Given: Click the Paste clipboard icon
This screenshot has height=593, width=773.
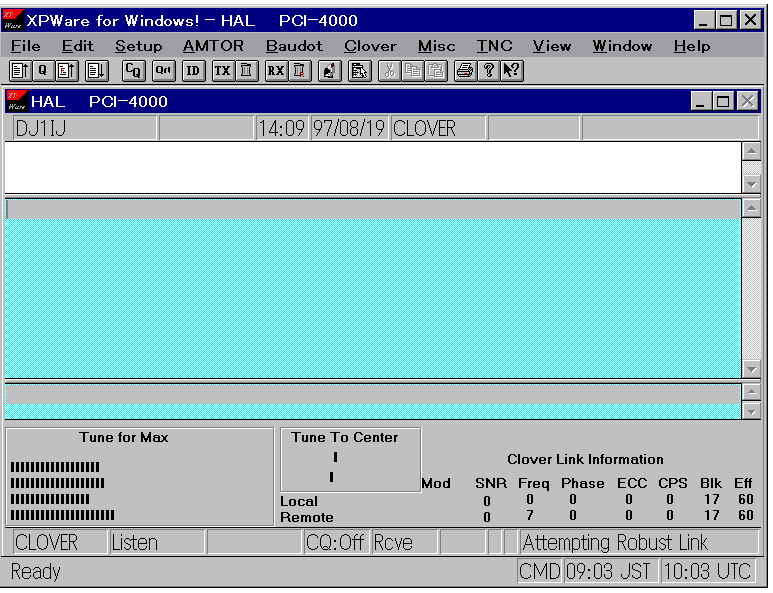Looking at the screenshot, I should tap(436, 71).
